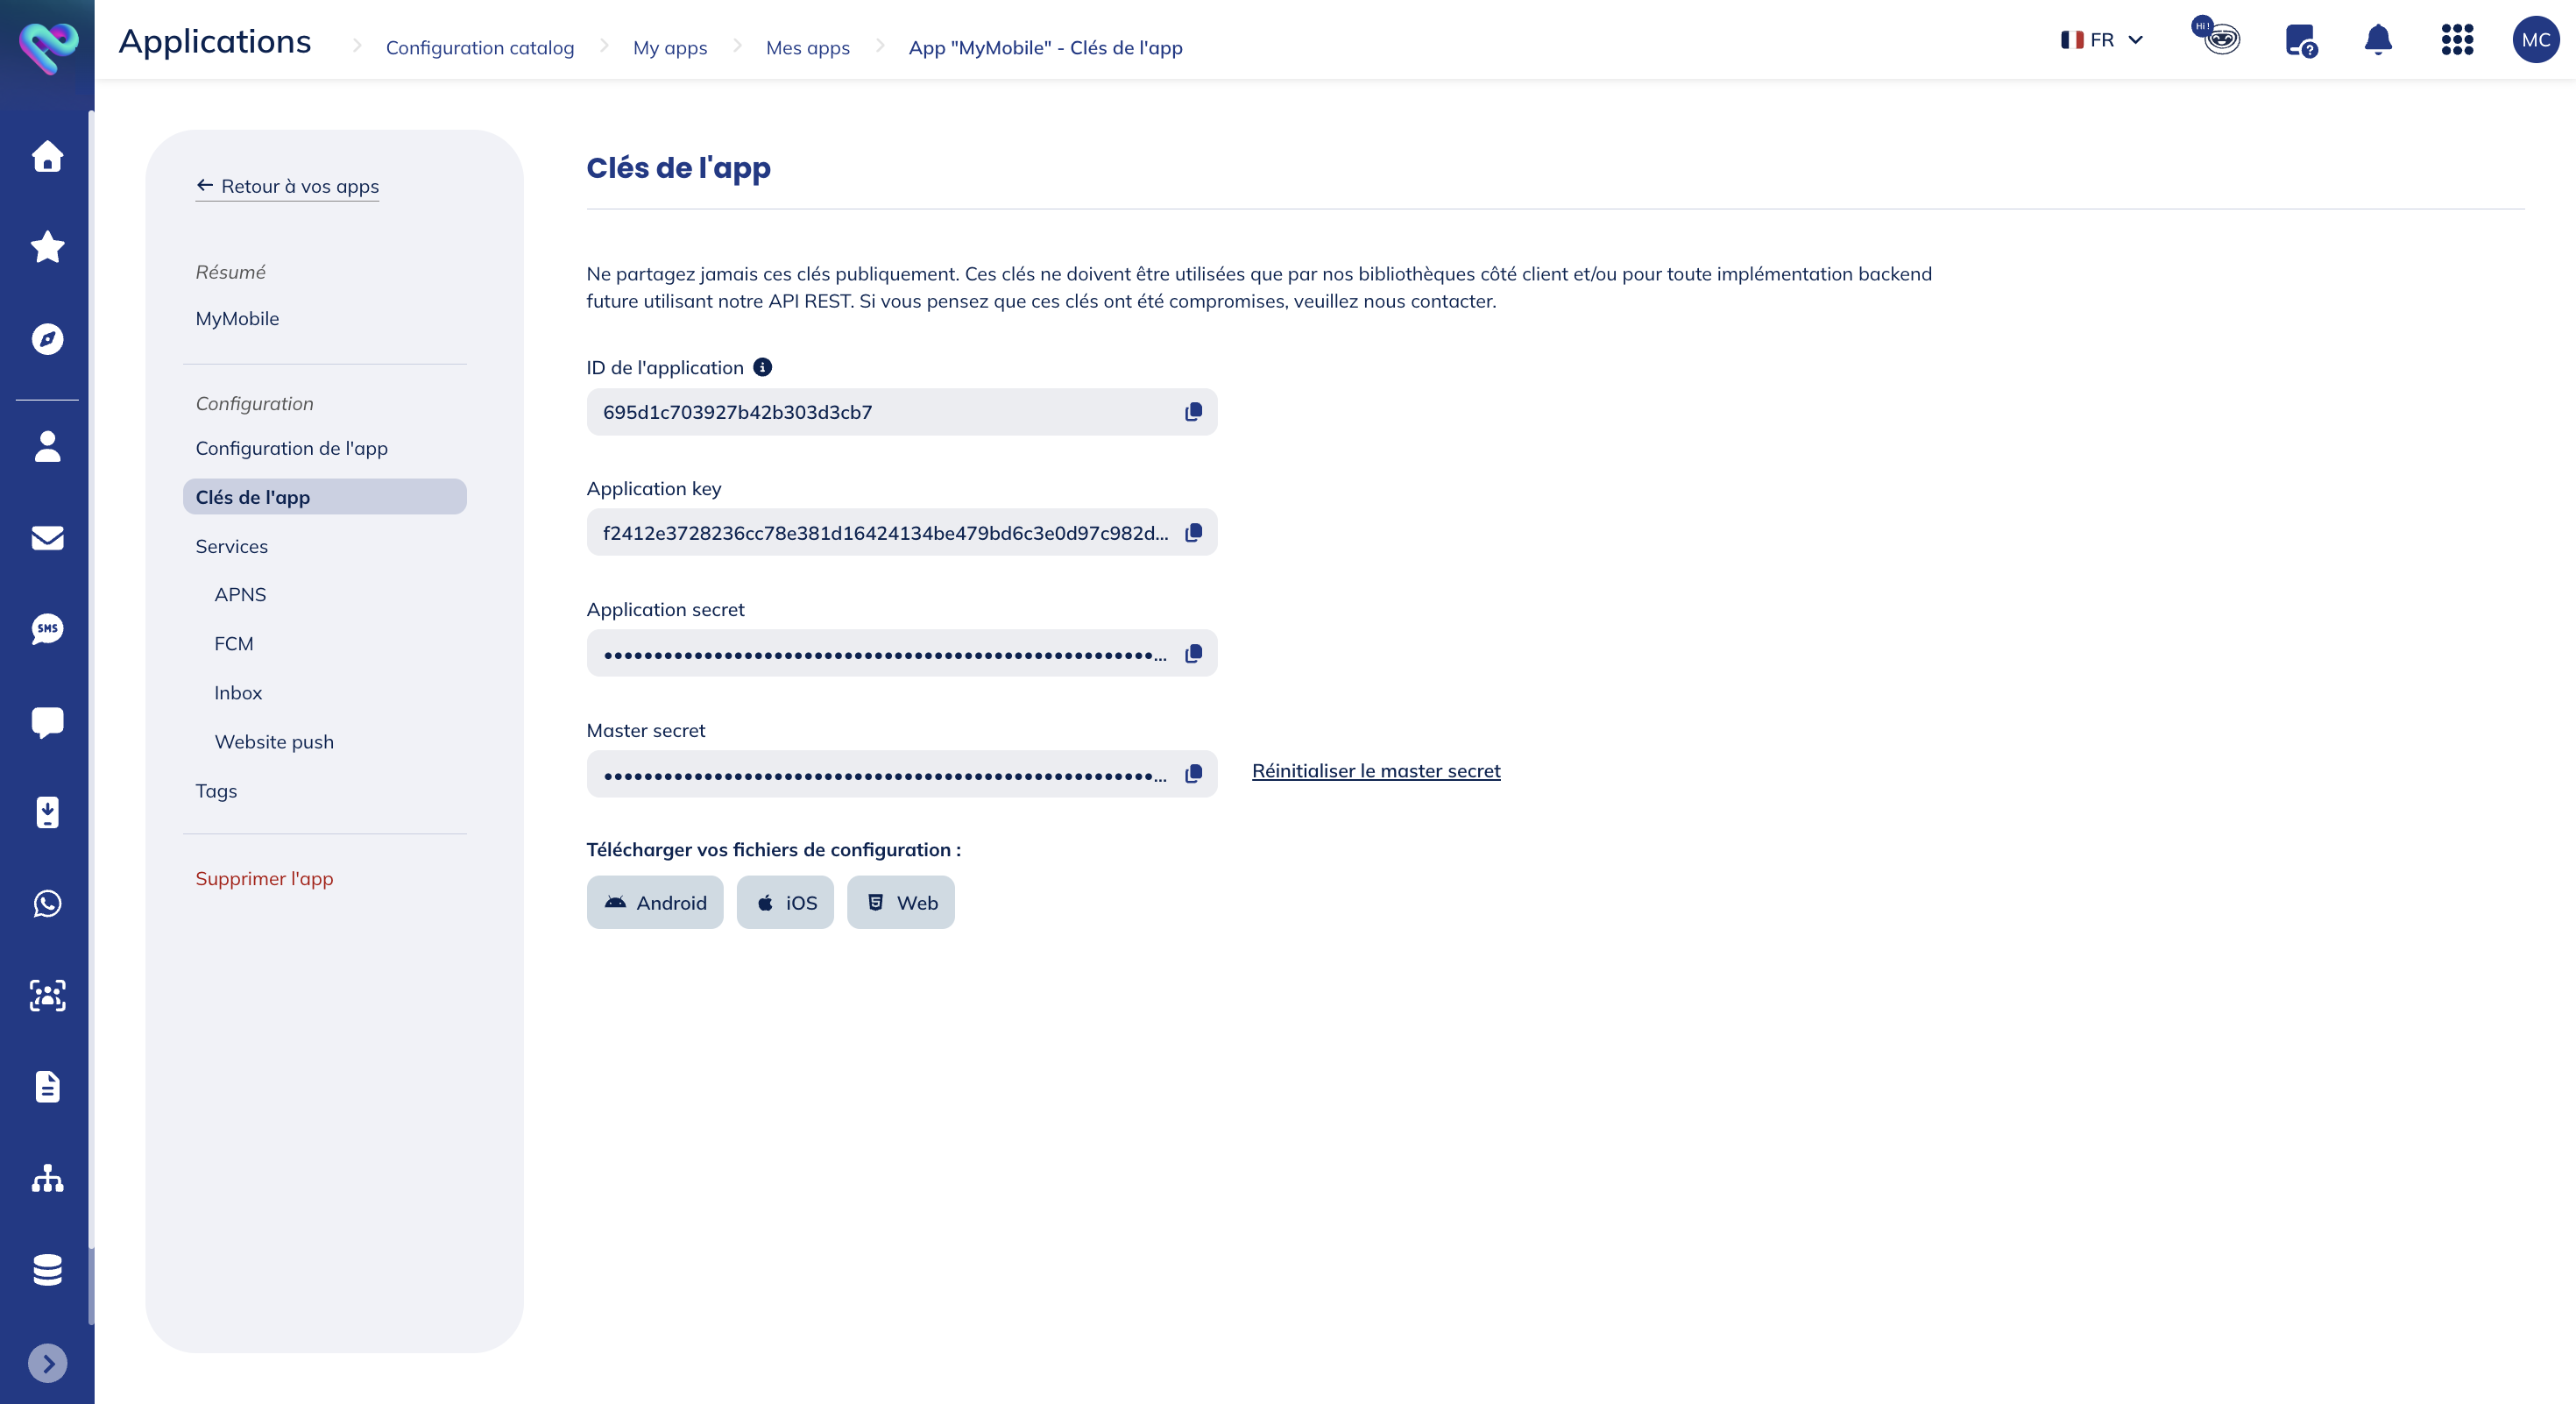Open the notifications bell

[2378, 40]
